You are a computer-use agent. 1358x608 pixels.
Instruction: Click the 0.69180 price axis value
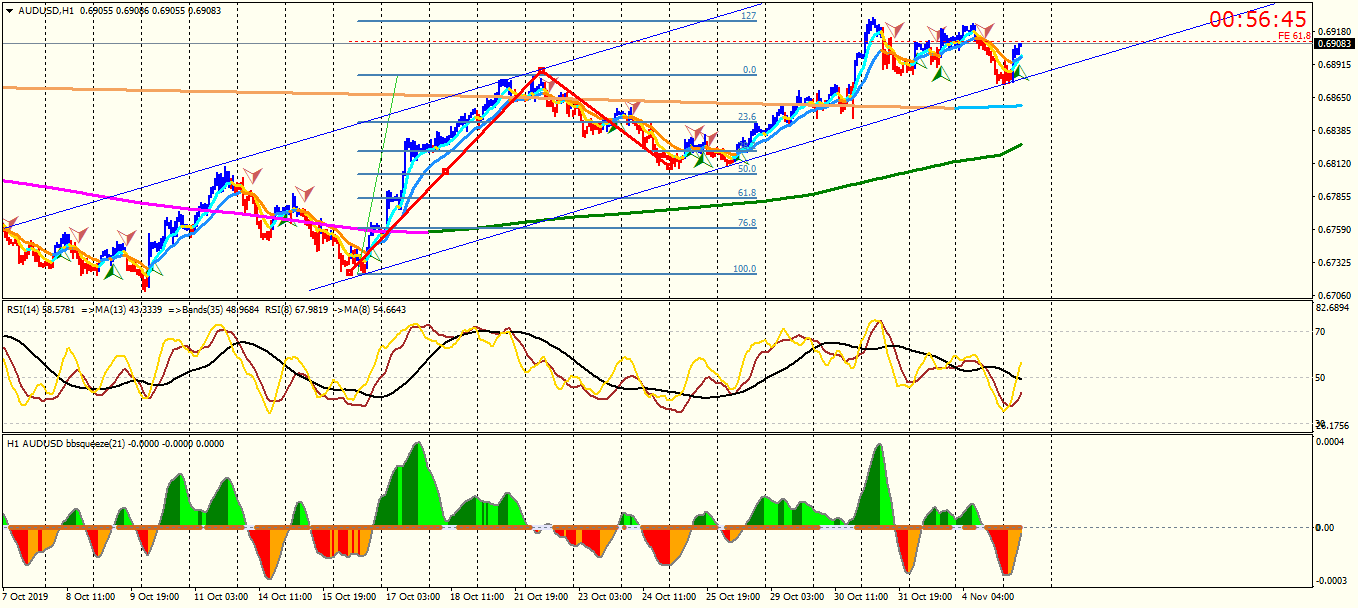1335,32
